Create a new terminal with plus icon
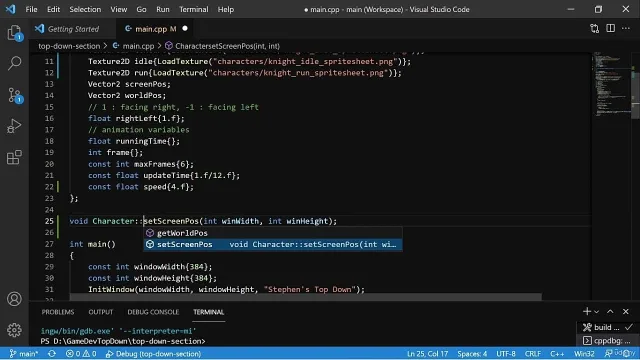640x360 pixels. pos(587,311)
